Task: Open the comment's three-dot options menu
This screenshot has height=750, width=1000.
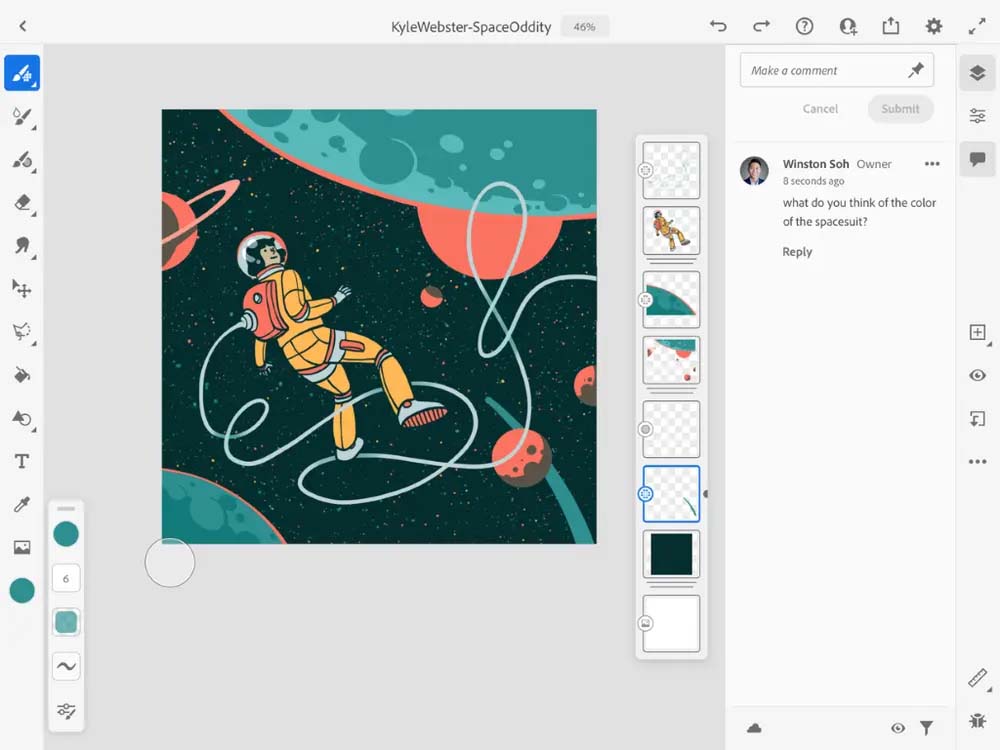Action: coord(932,164)
